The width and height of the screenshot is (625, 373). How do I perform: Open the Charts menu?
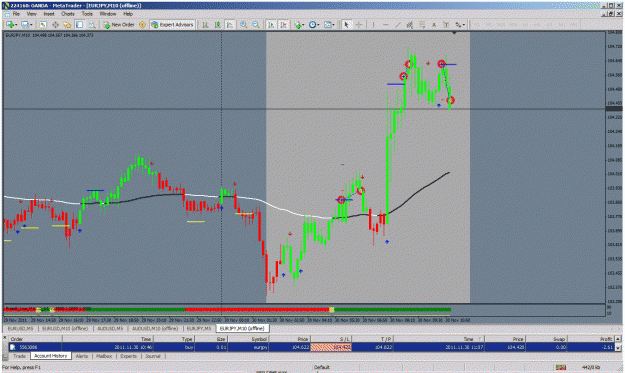click(x=68, y=14)
